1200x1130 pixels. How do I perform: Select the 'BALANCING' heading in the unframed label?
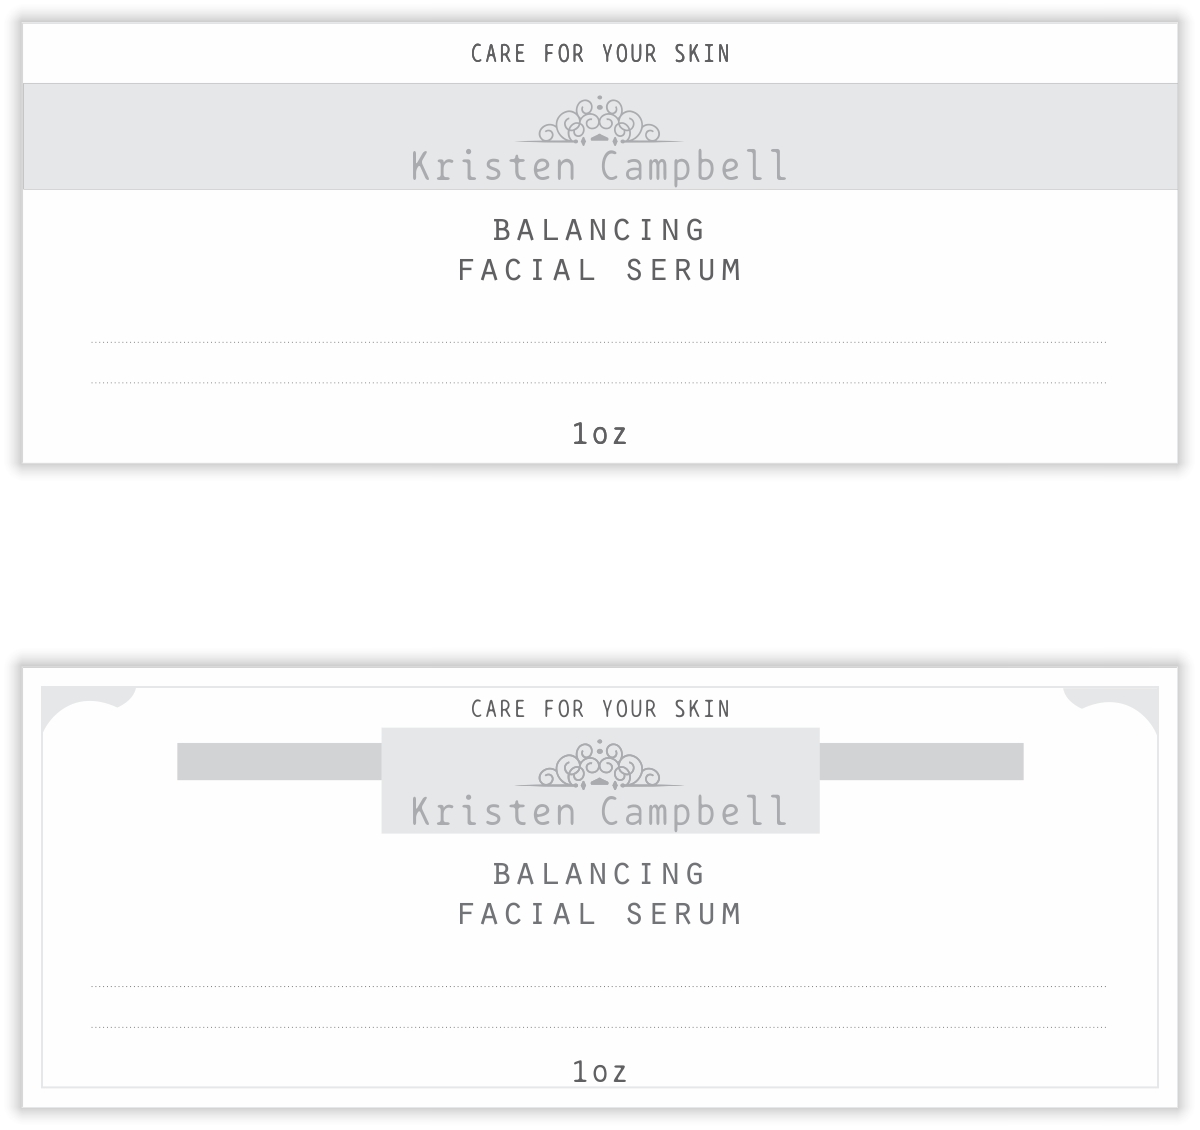coord(600,230)
